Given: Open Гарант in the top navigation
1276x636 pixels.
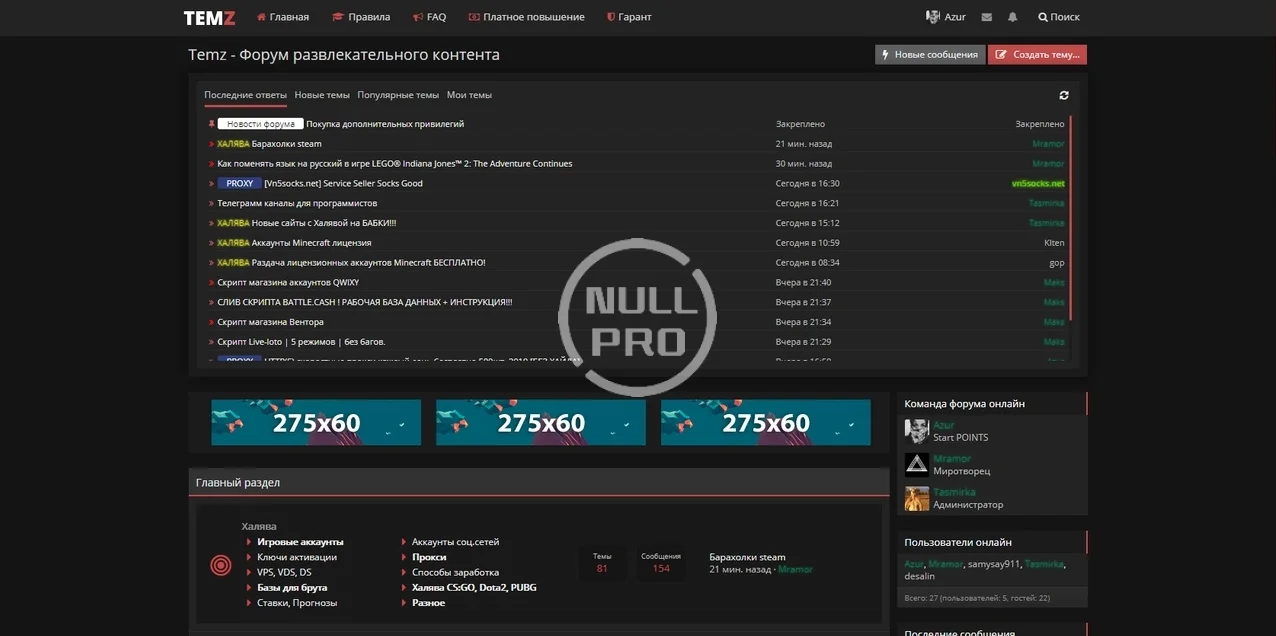Looking at the screenshot, I should [629, 17].
